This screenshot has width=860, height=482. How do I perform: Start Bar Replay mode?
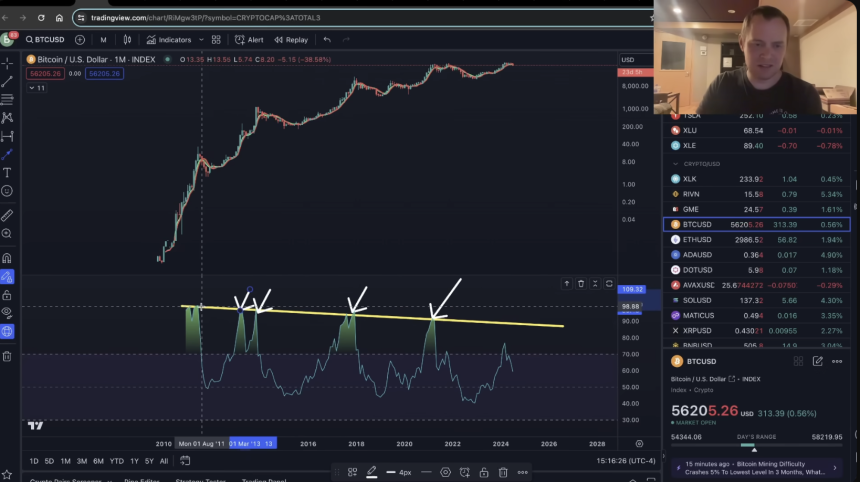click(x=291, y=40)
